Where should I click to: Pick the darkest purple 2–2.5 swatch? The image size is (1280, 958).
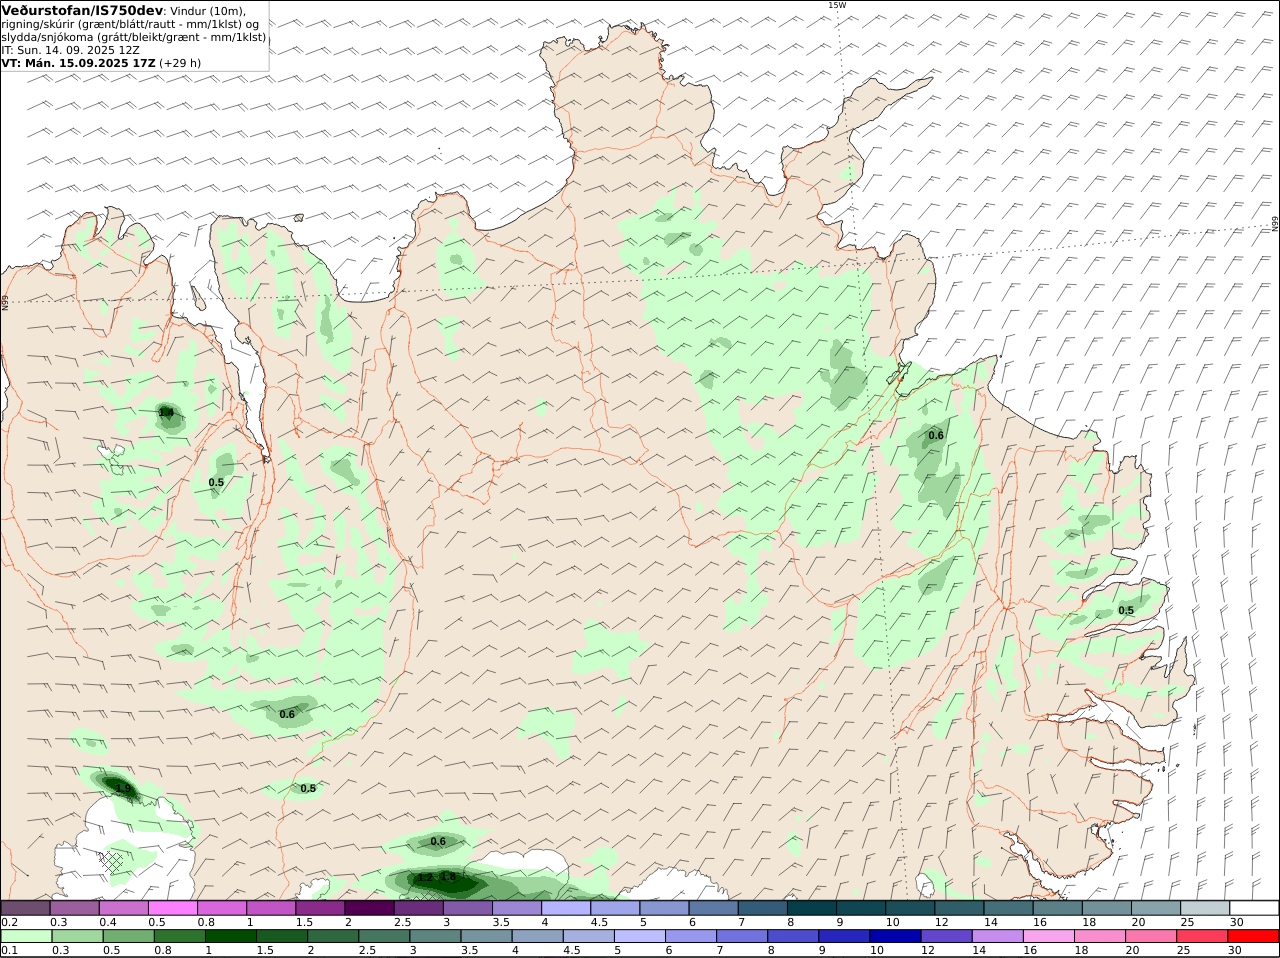click(369, 907)
